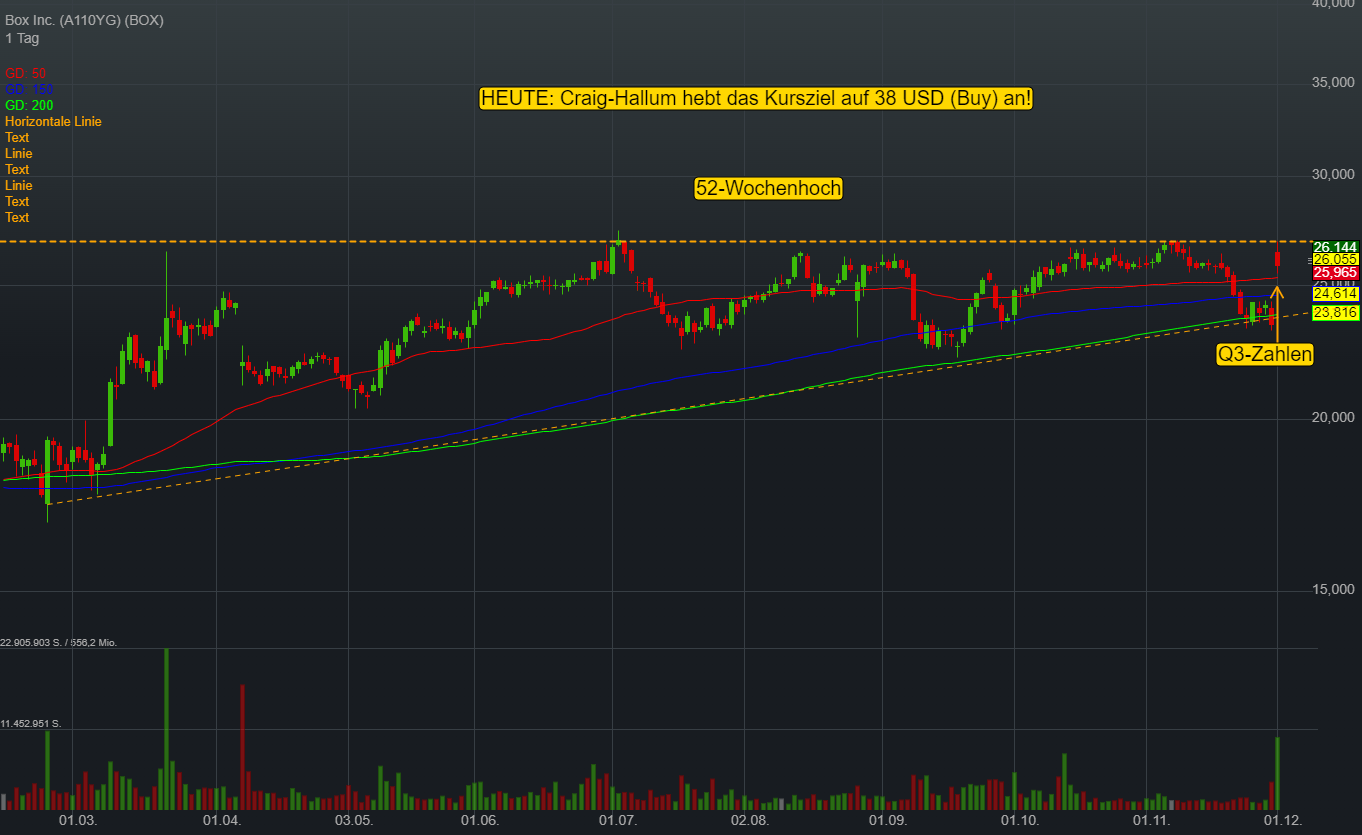
Task: Click the 20,000 price axis label
Action: click(x=1334, y=417)
